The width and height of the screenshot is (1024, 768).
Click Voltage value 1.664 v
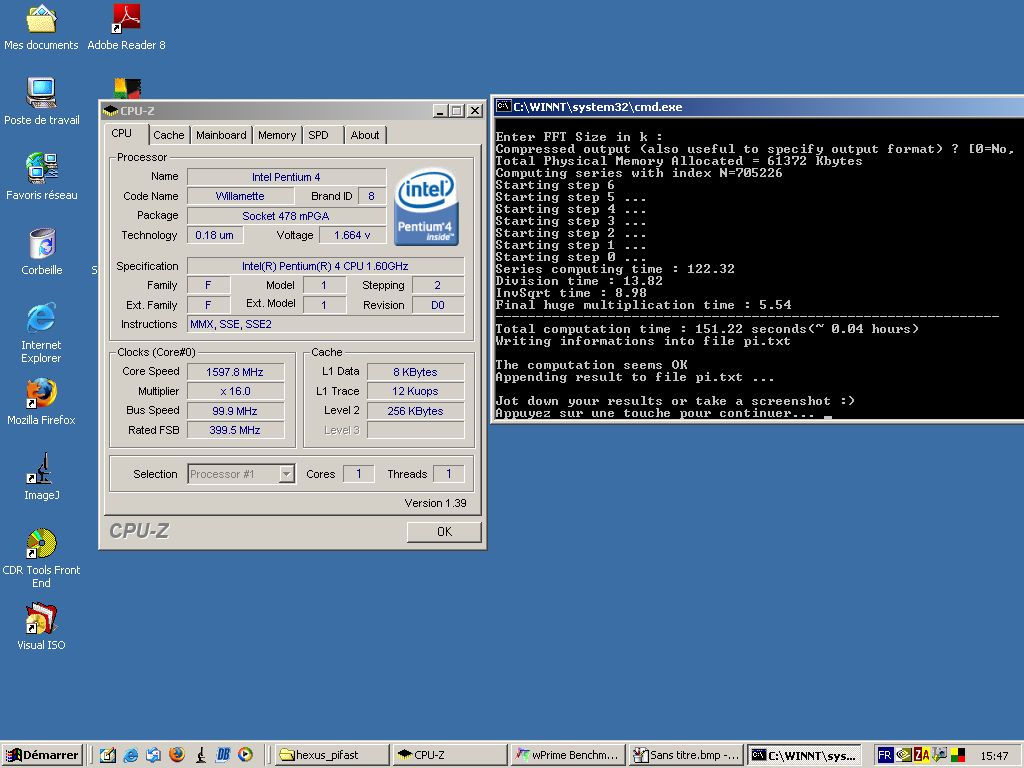(352, 235)
